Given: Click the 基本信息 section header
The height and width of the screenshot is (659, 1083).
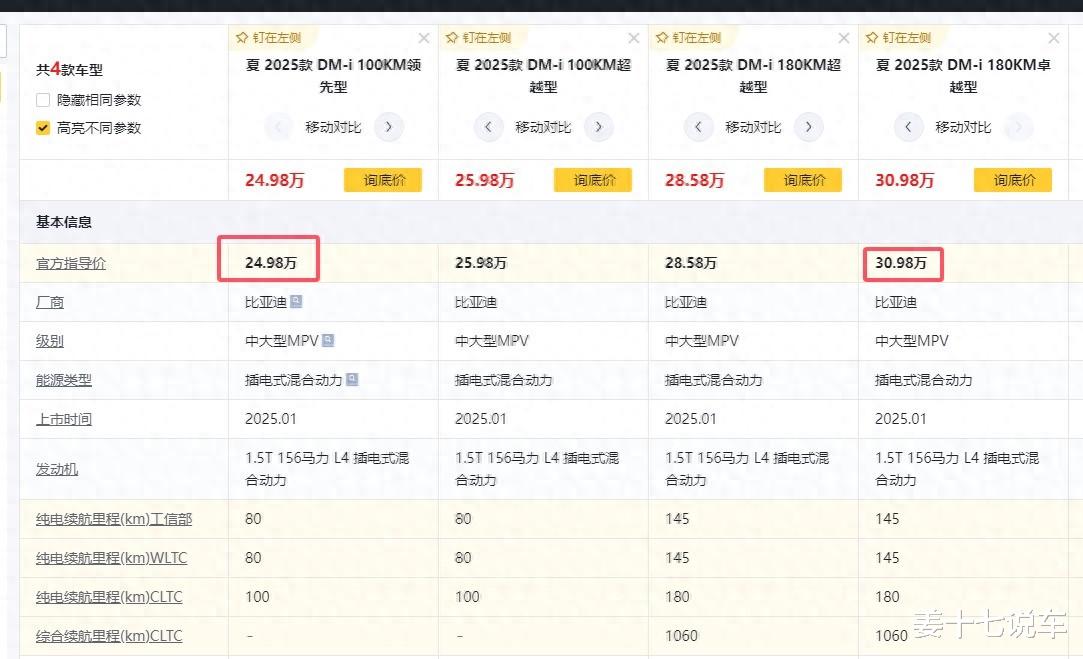Looking at the screenshot, I should (x=64, y=222).
